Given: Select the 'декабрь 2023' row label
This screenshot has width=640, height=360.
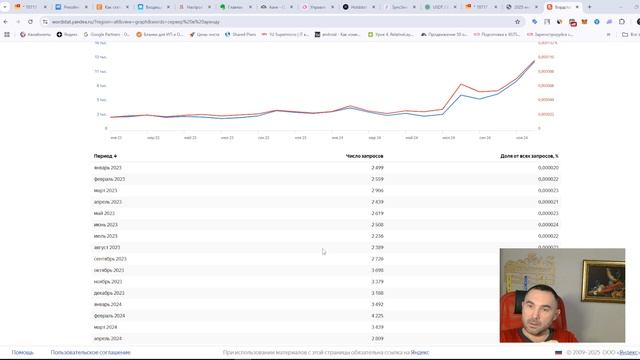Looking at the screenshot, I should pyautogui.click(x=109, y=293).
